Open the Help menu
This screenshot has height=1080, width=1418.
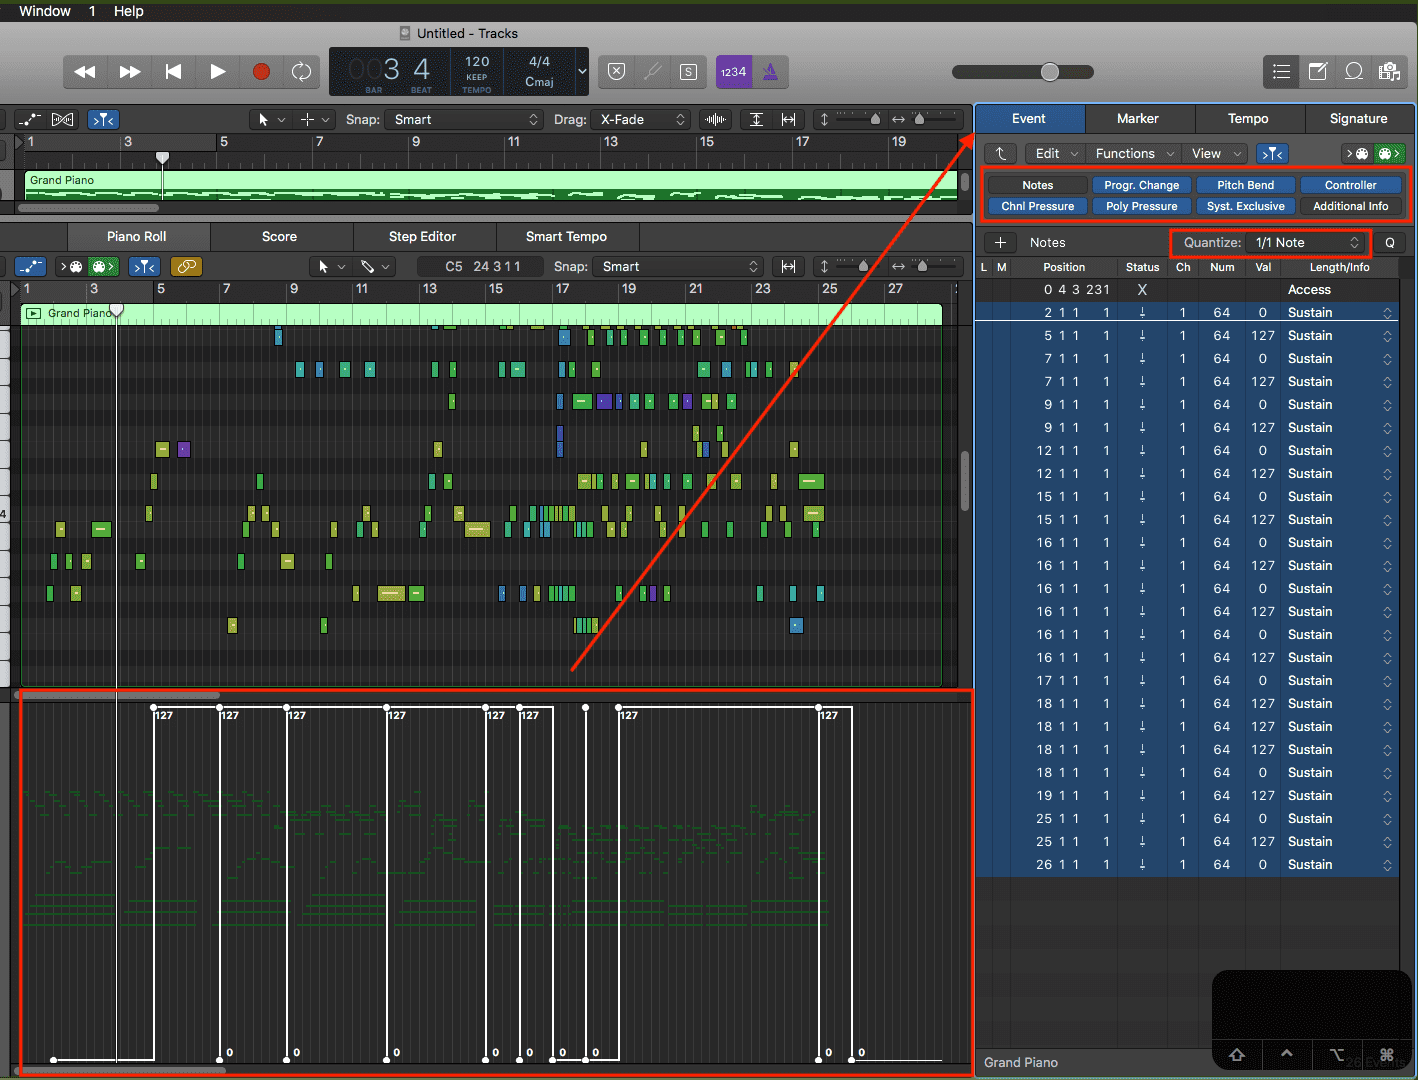[128, 11]
